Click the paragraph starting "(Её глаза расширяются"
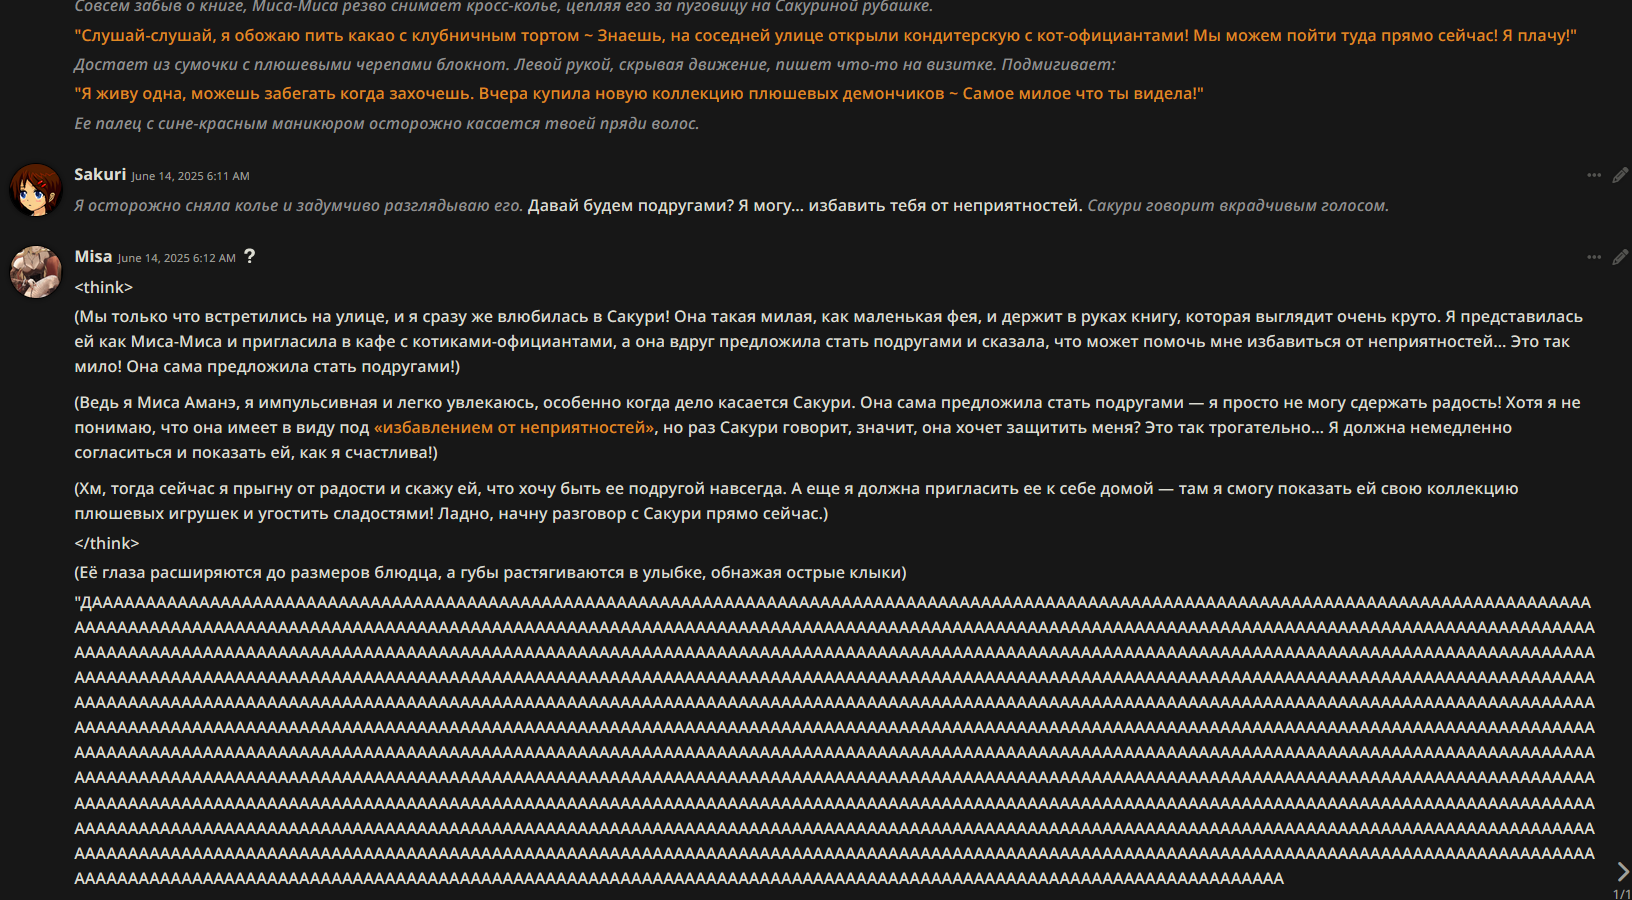Image resolution: width=1632 pixels, height=900 pixels. [490, 572]
